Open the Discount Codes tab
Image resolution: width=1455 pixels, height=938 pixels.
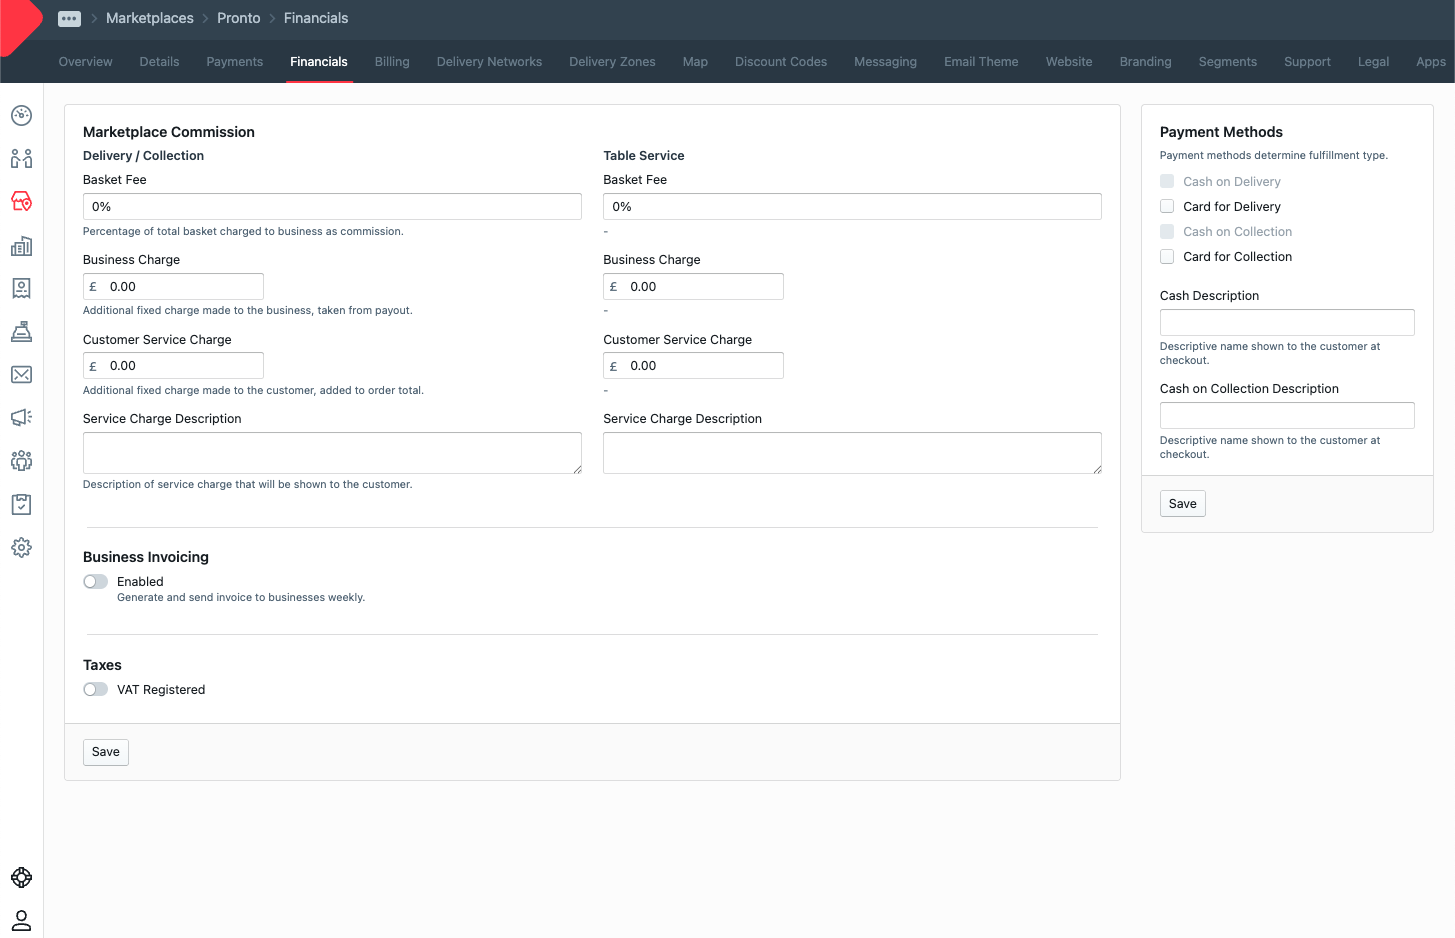pyautogui.click(x=780, y=62)
